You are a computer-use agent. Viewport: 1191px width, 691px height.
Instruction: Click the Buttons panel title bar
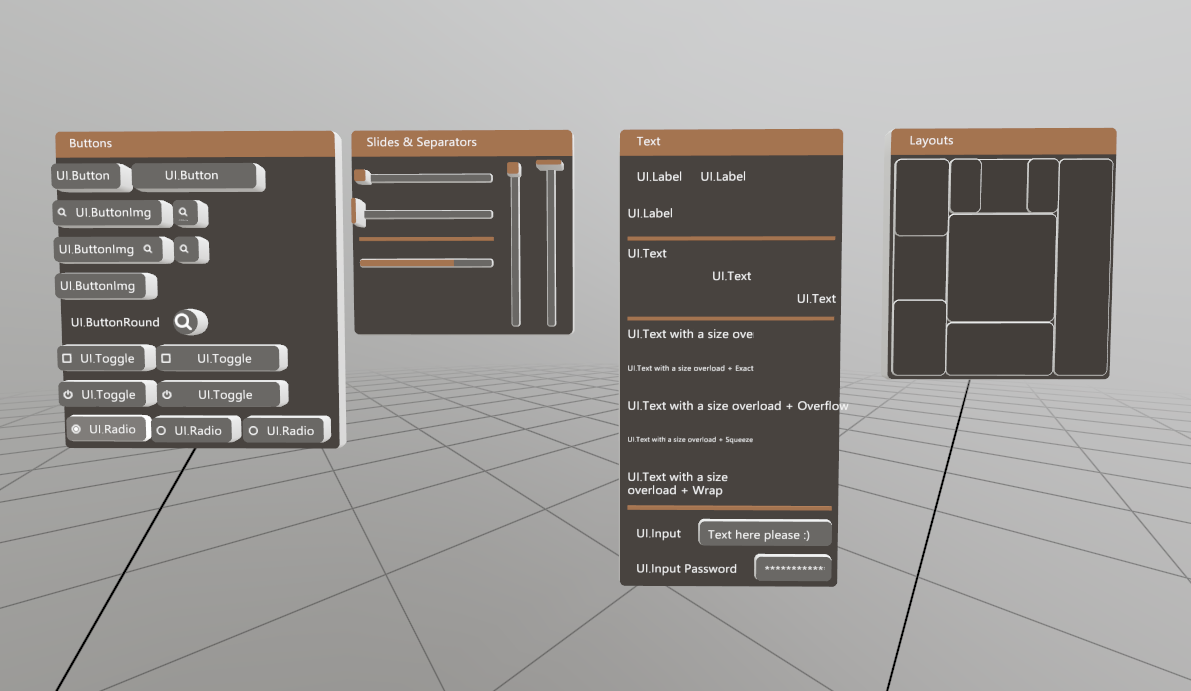pyautogui.click(x=196, y=143)
